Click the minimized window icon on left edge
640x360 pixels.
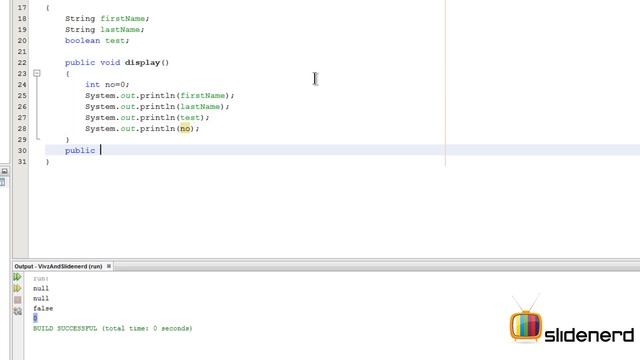point(4,171)
